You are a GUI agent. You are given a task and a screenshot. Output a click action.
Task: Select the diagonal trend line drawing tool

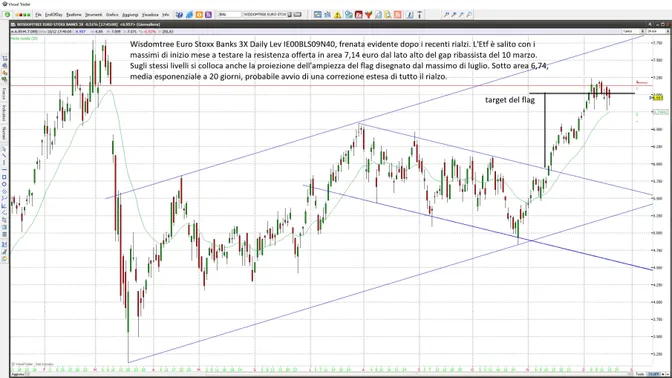tap(4, 155)
